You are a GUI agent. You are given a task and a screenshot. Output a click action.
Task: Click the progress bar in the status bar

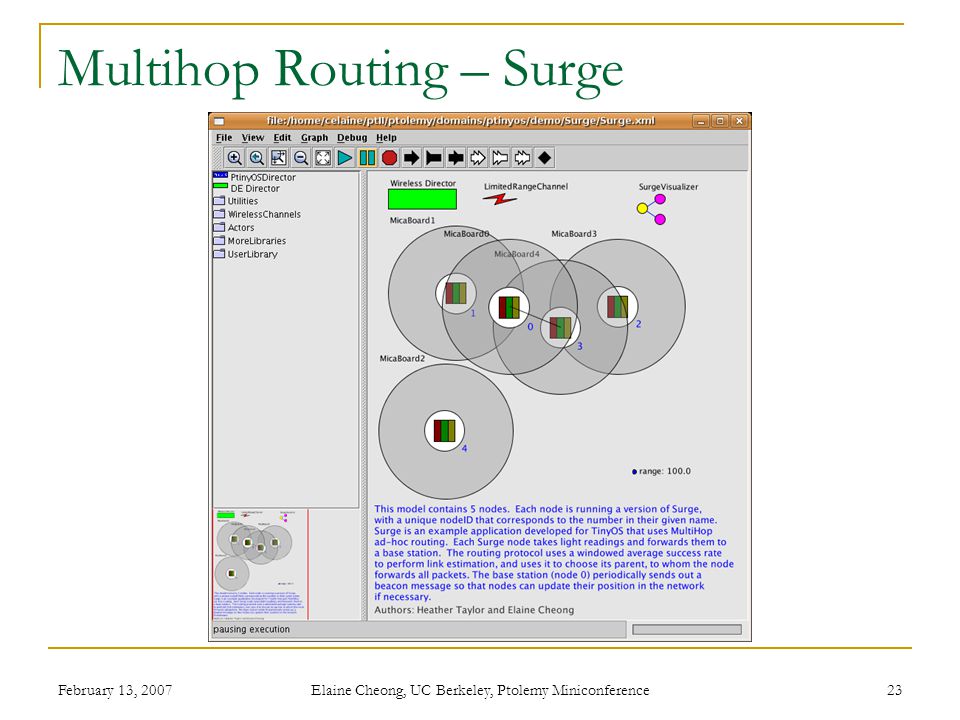pyautogui.click(x=686, y=629)
